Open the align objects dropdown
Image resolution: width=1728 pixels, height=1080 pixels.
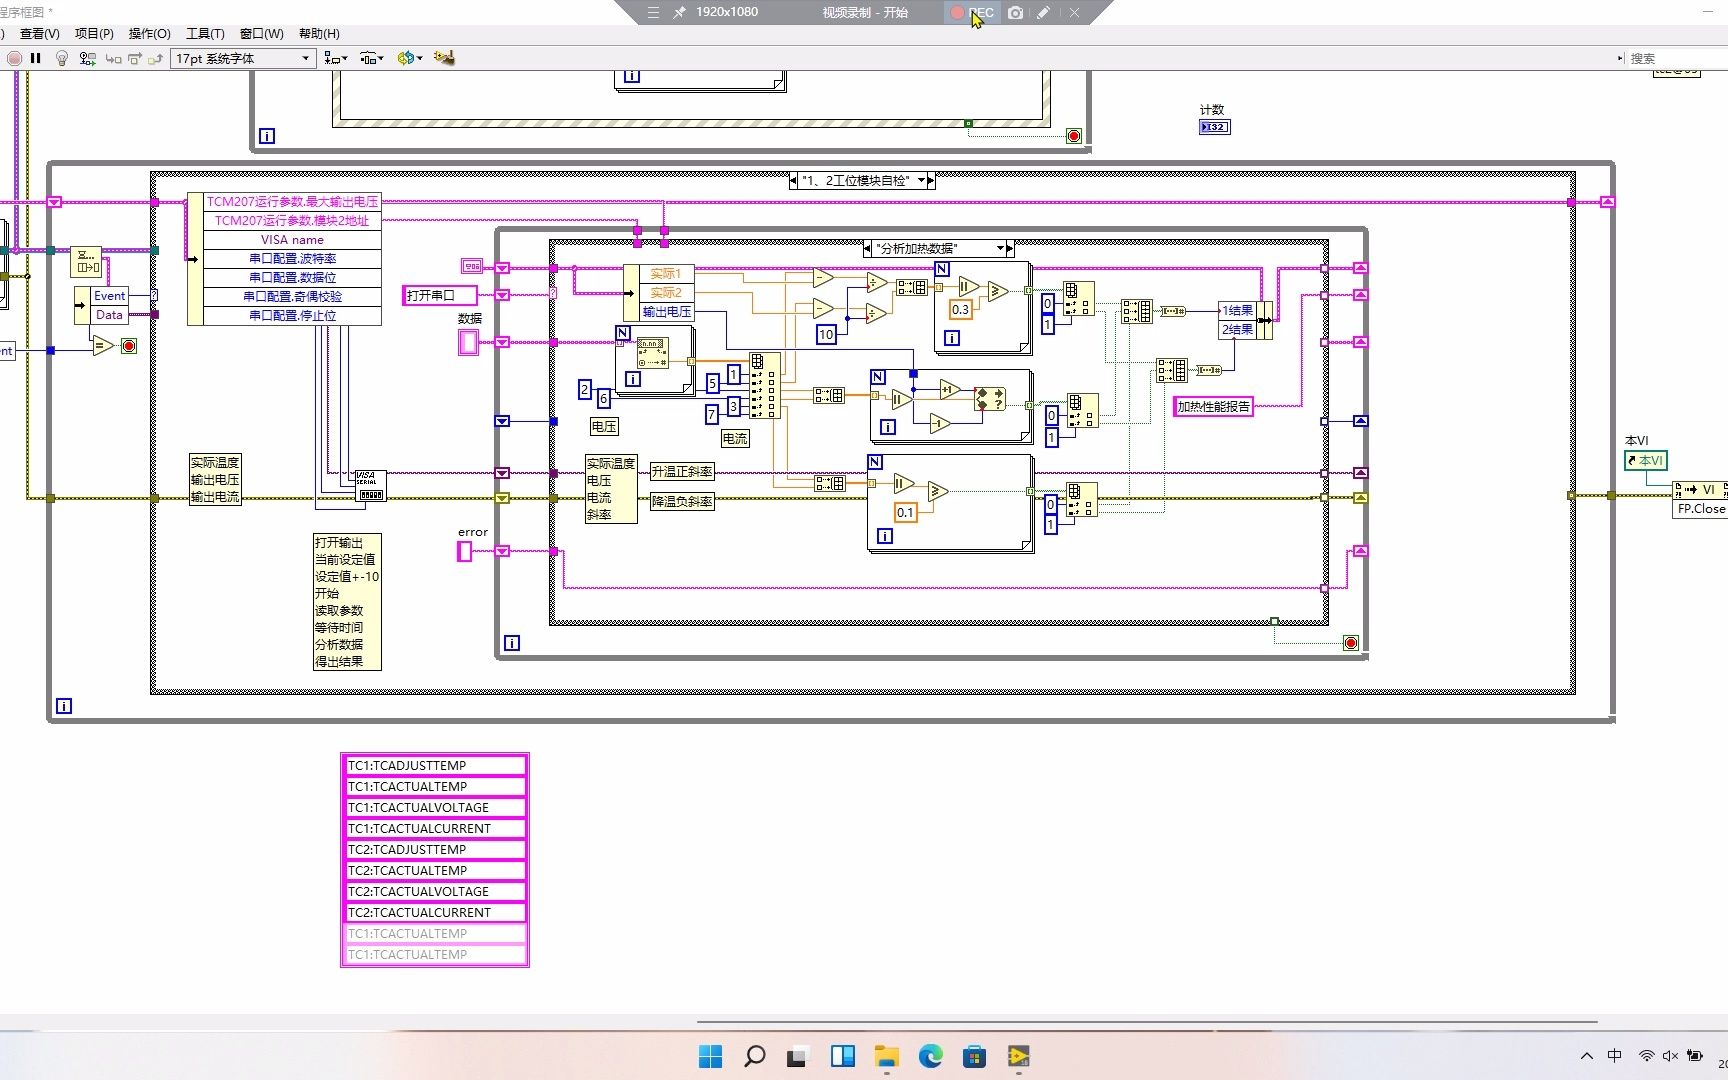coord(336,59)
